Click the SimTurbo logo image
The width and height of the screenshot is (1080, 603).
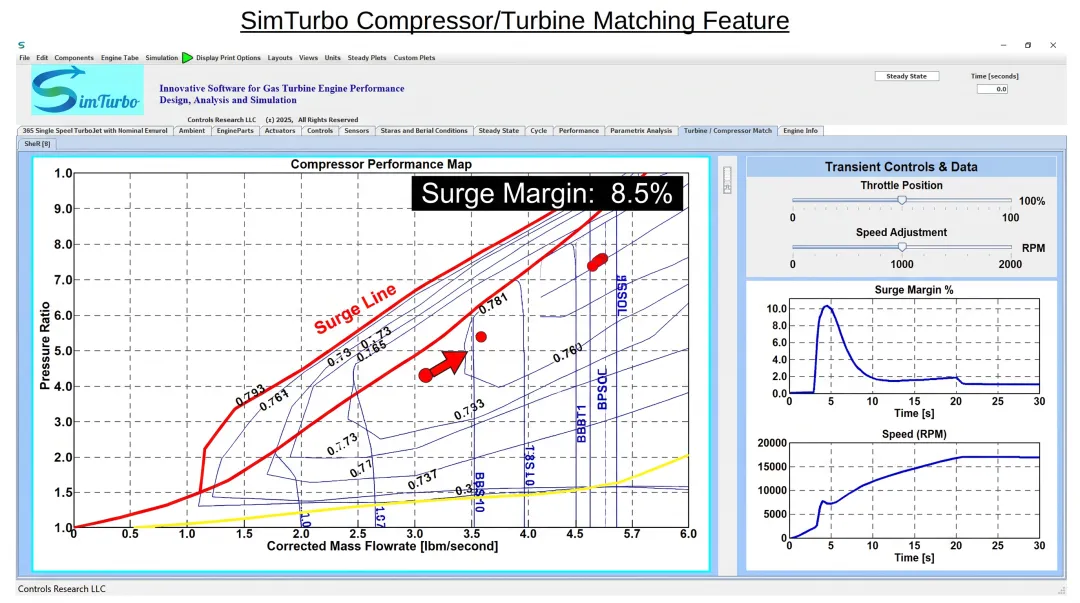87,90
